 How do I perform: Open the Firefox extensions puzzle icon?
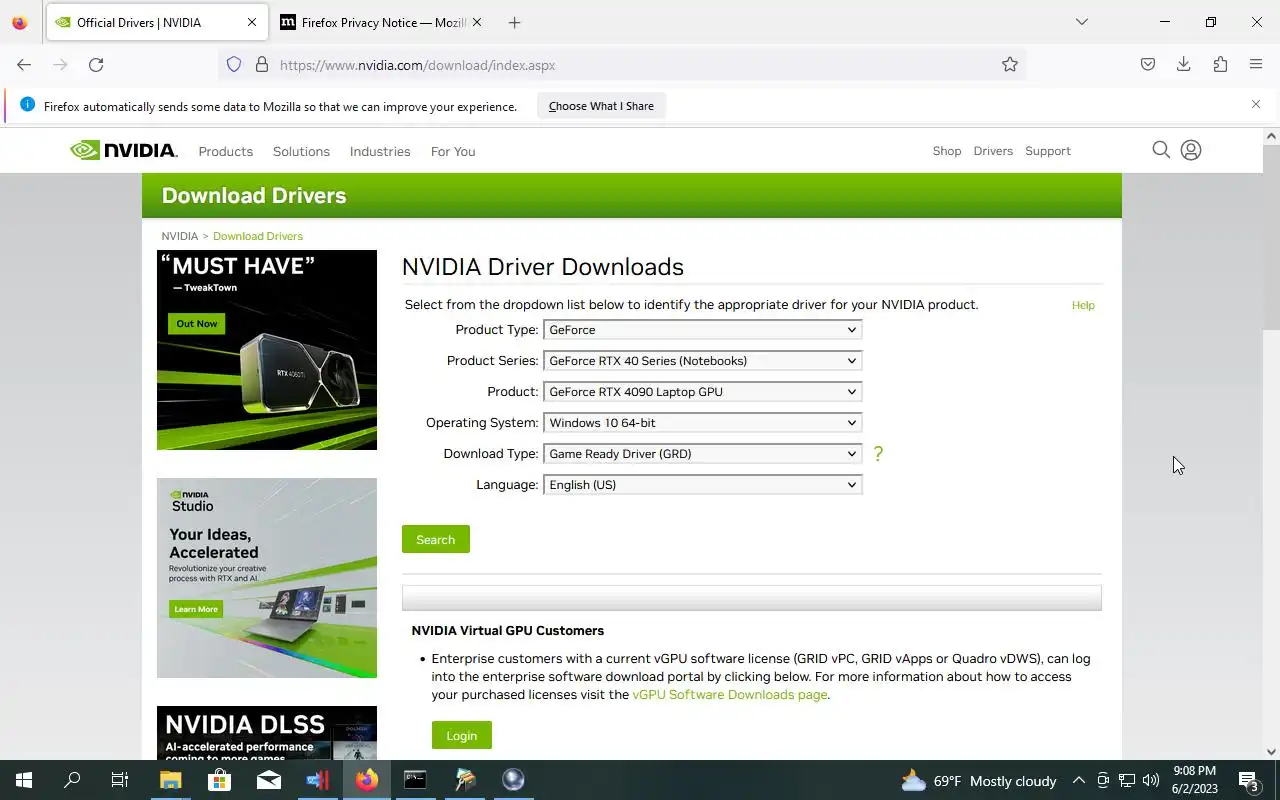click(x=1220, y=65)
